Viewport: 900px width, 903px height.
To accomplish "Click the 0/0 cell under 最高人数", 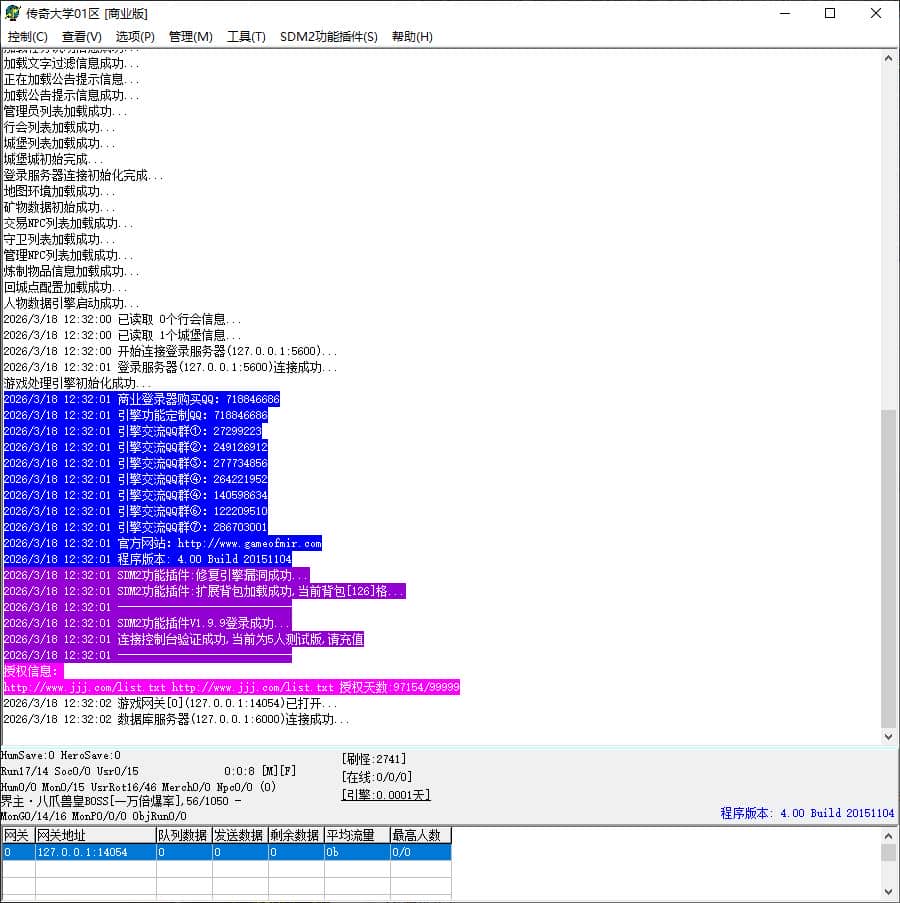I will (x=420, y=852).
